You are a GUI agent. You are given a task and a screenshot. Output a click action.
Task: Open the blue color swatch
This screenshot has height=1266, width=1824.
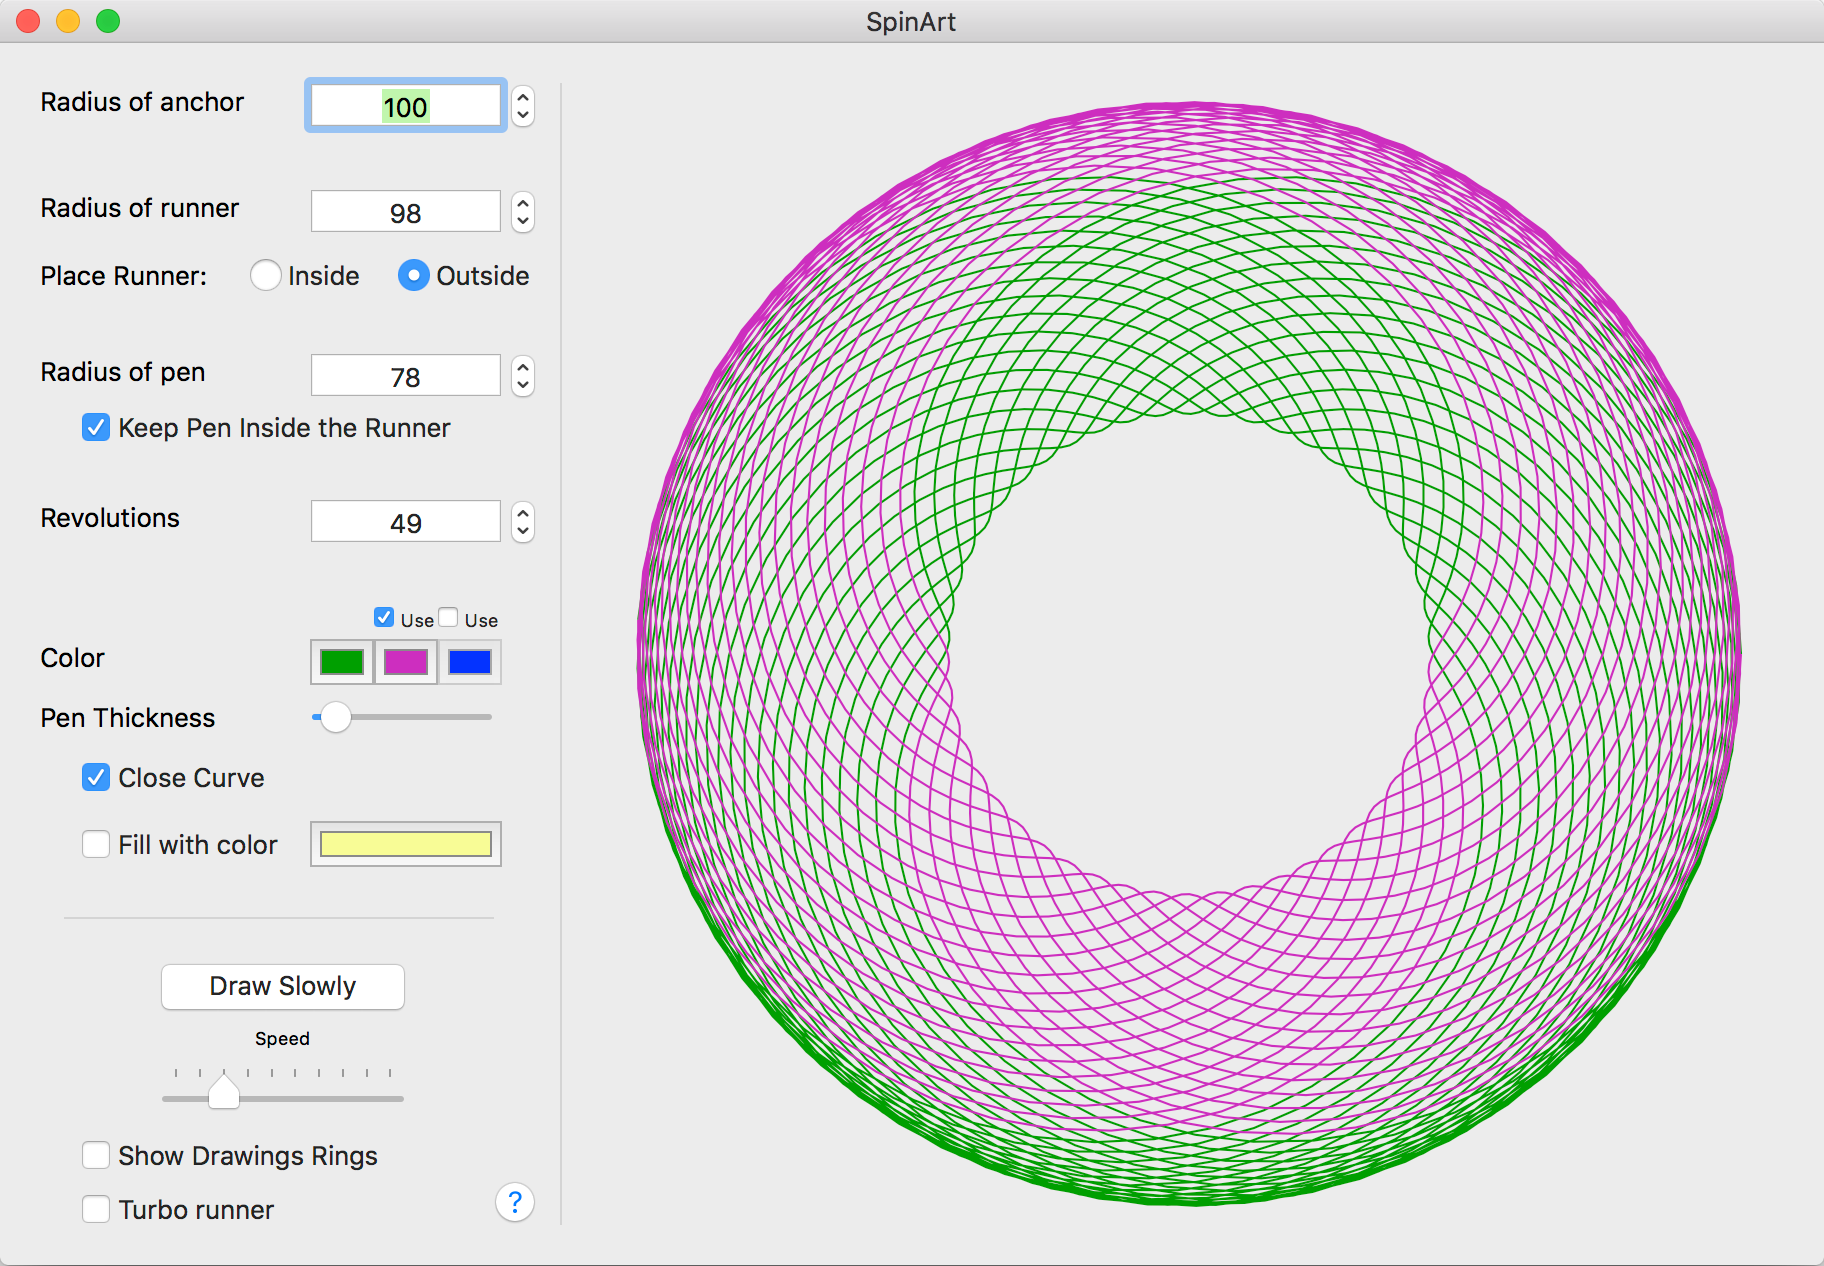click(x=470, y=662)
